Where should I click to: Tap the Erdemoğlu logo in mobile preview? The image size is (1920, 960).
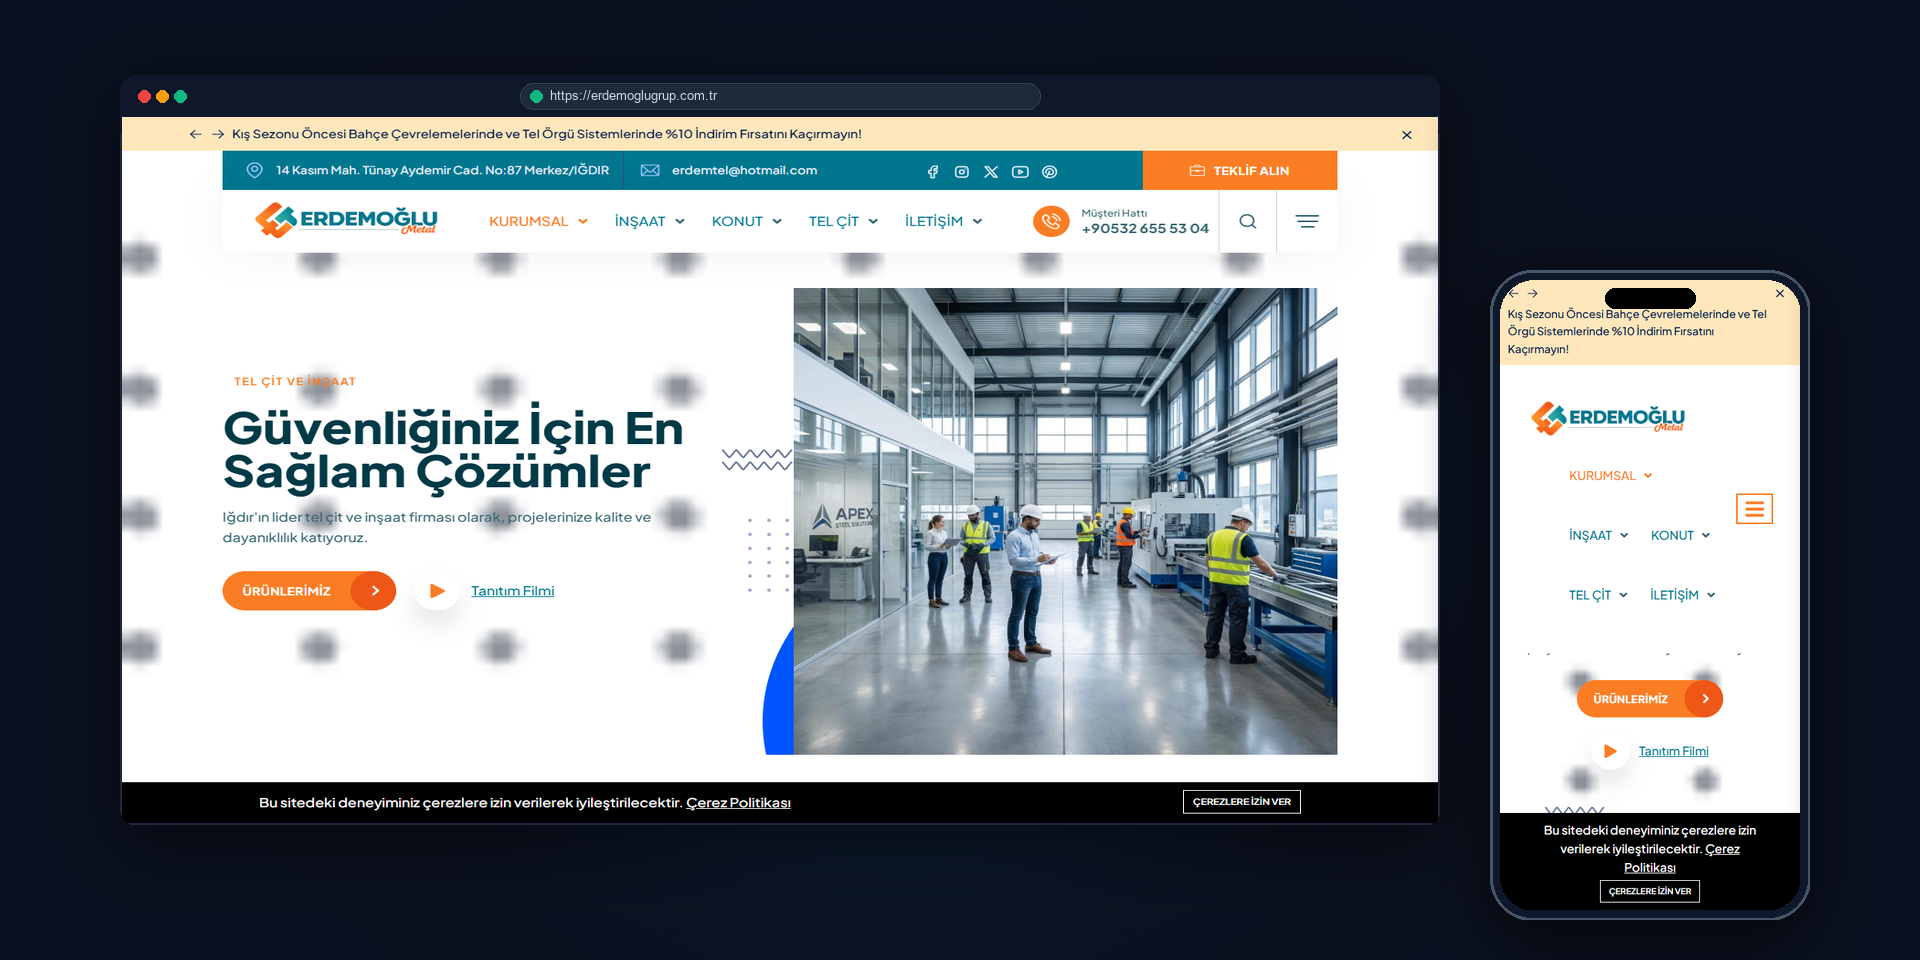(x=1608, y=418)
